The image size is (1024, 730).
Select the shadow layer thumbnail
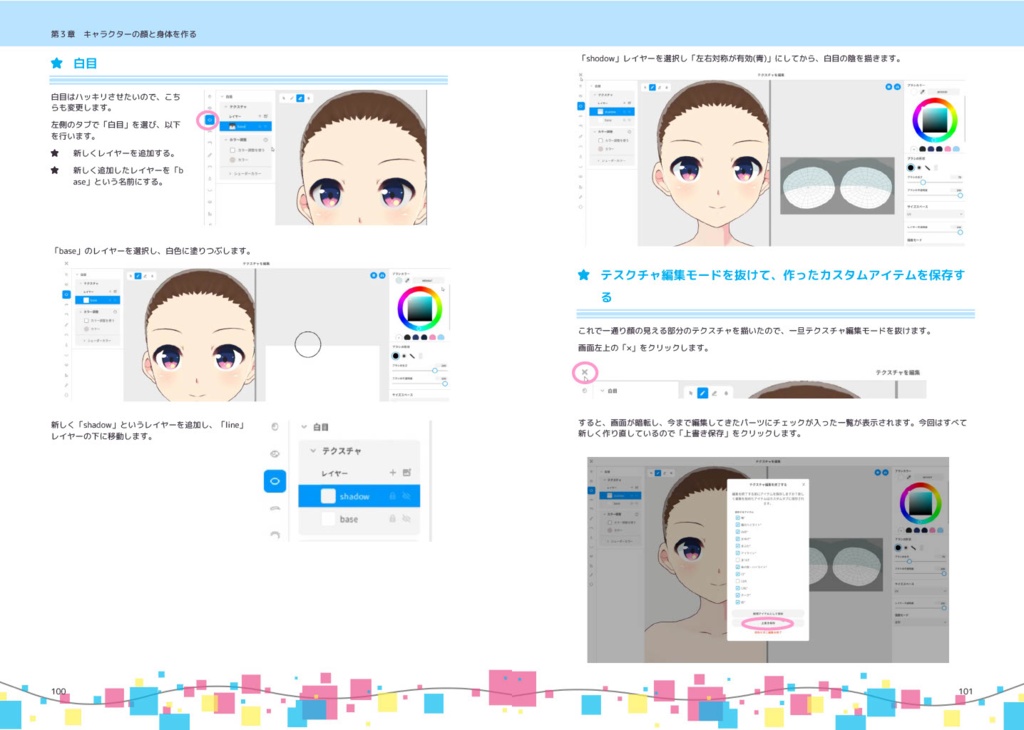point(328,497)
